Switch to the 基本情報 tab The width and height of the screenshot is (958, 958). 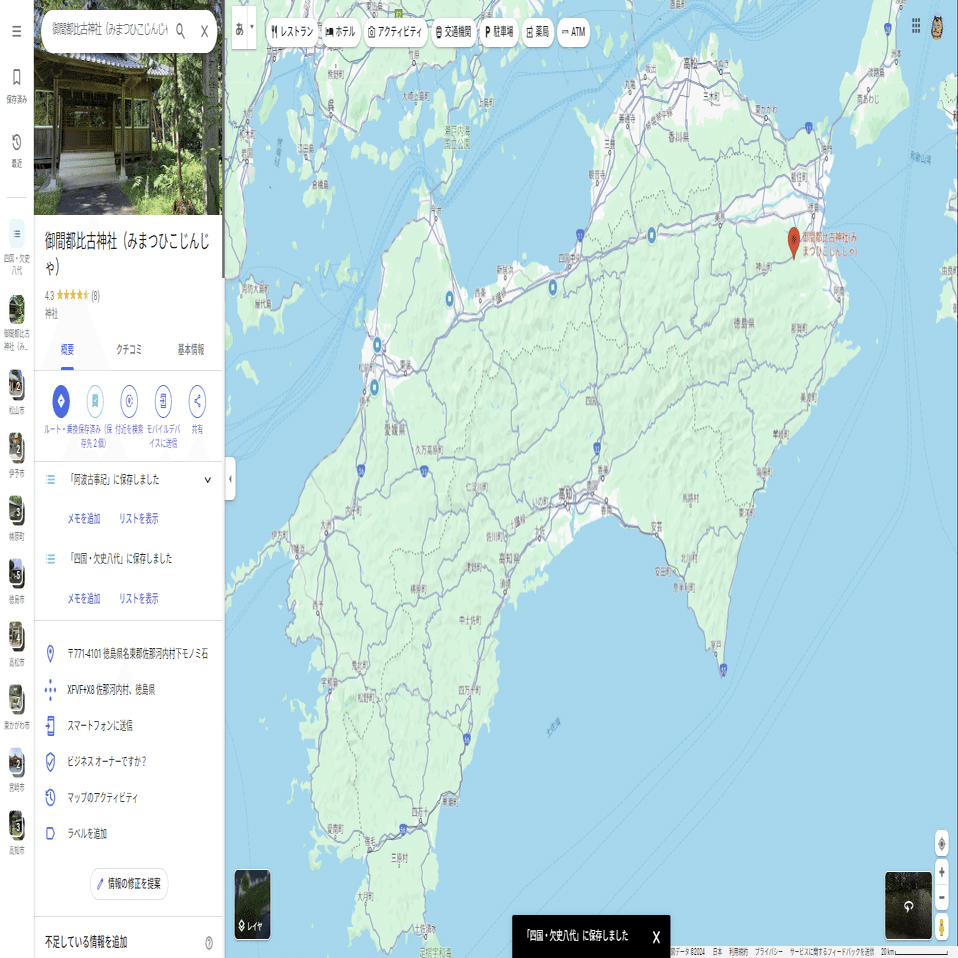[x=191, y=350]
